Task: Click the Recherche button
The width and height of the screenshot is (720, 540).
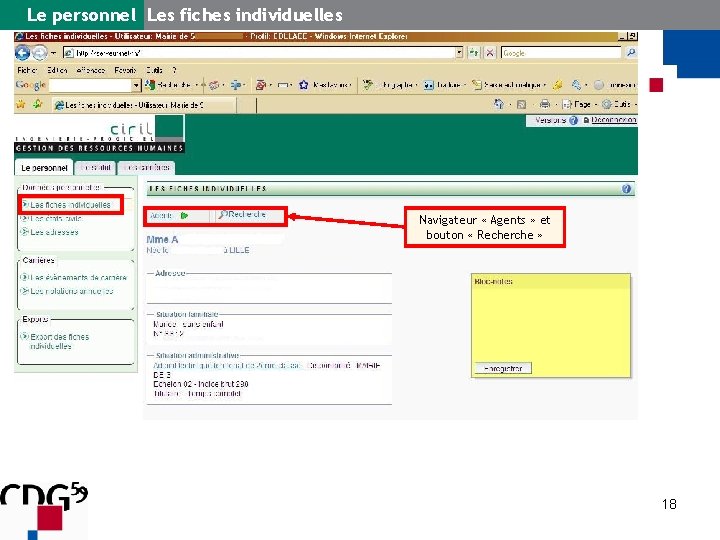Action: (x=242, y=214)
